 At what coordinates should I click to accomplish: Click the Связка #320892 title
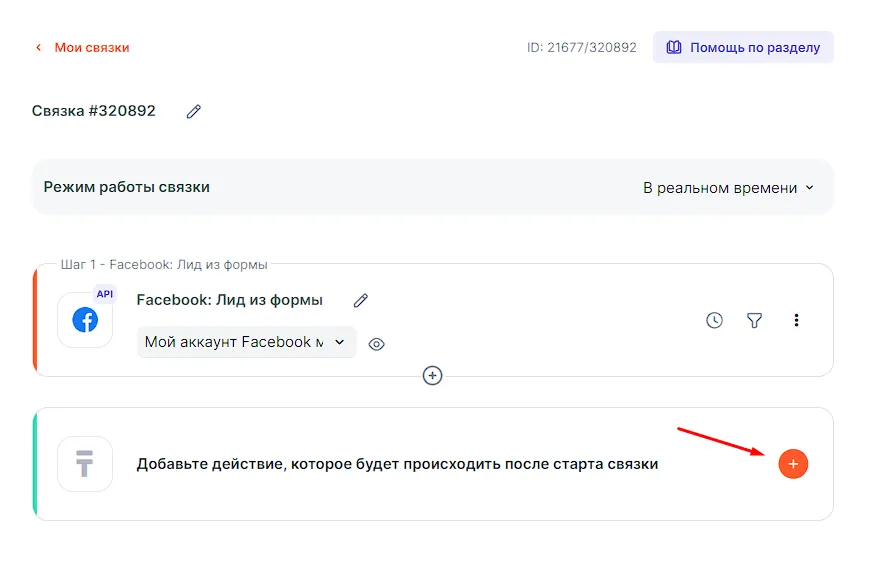pos(94,111)
